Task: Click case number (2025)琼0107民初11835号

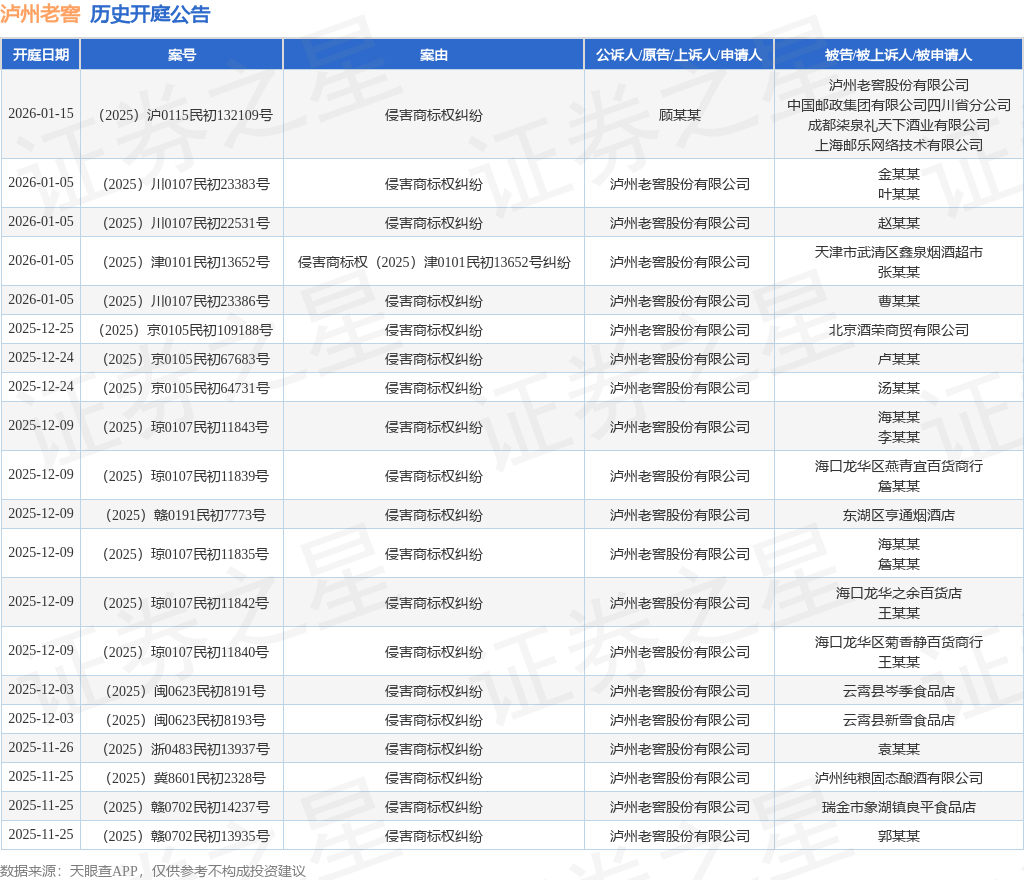Action: click(x=185, y=554)
